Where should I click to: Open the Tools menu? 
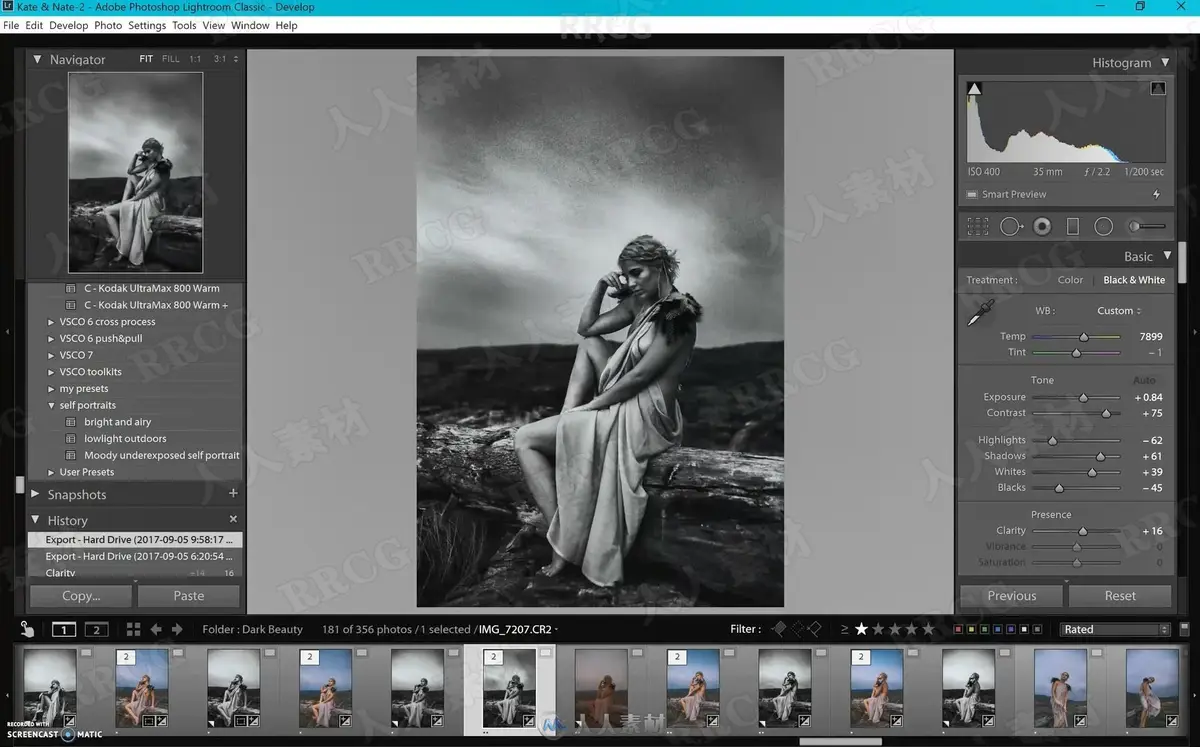[184, 25]
